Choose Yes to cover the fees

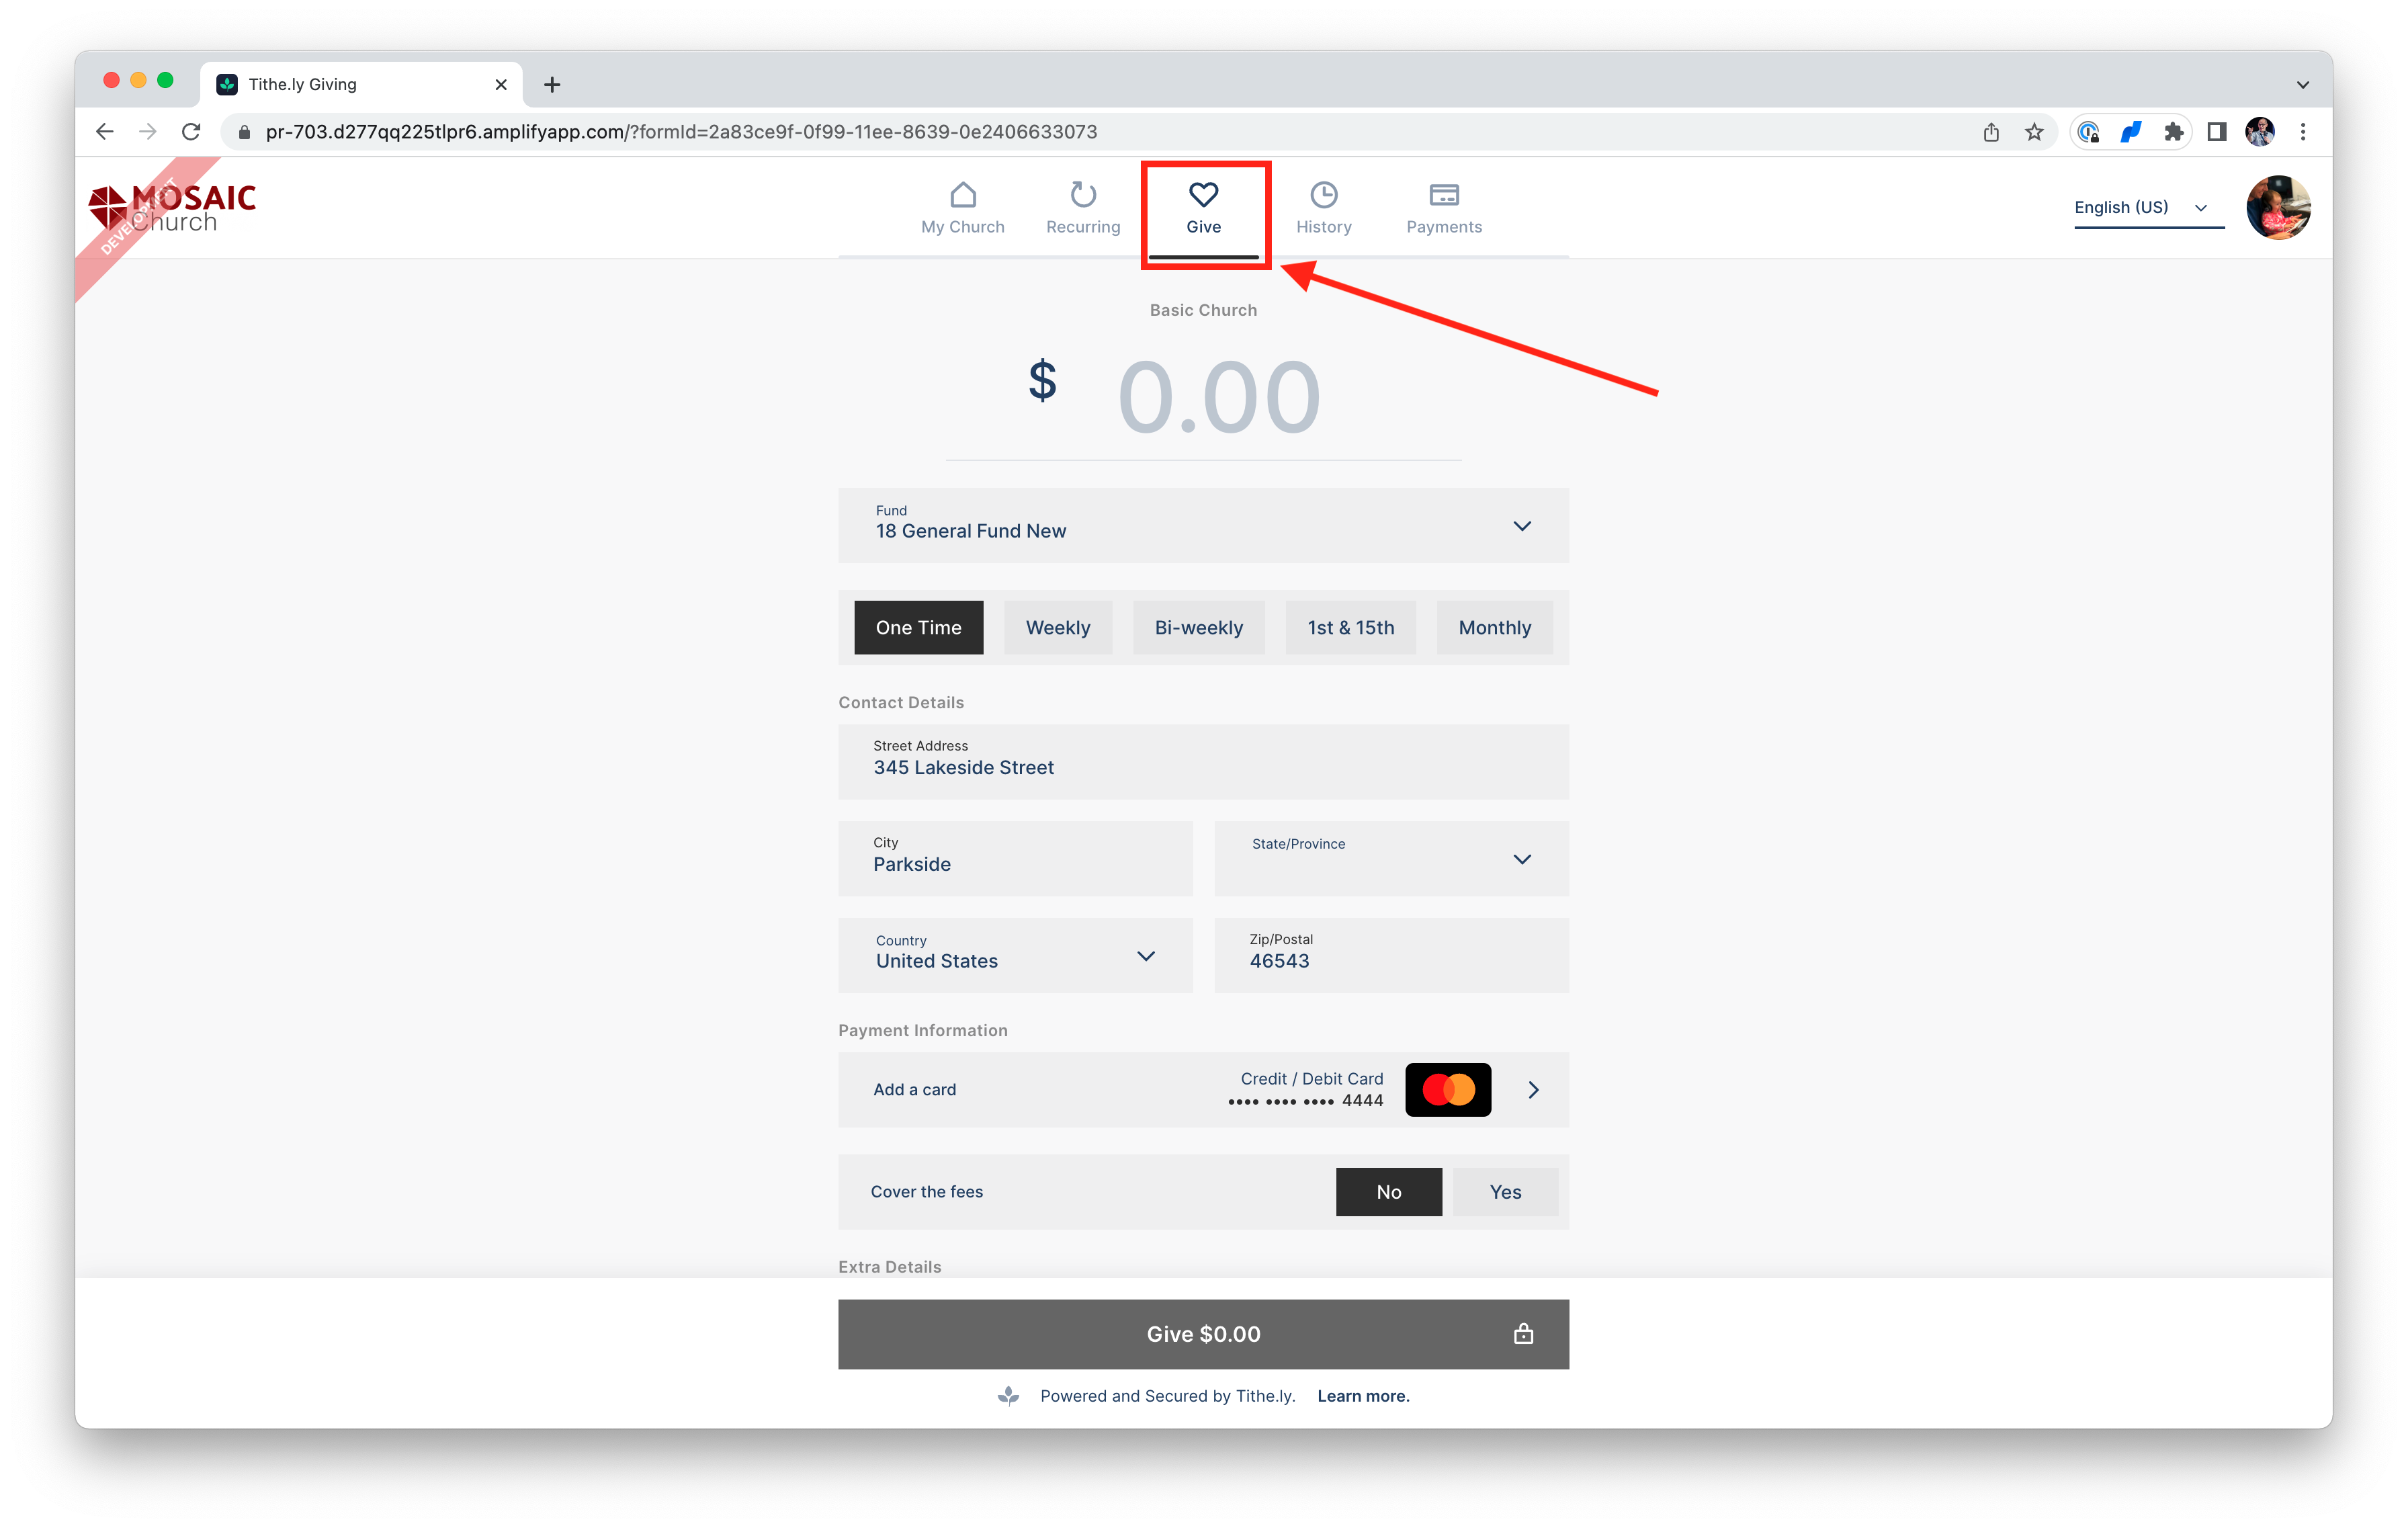(x=1504, y=1192)
